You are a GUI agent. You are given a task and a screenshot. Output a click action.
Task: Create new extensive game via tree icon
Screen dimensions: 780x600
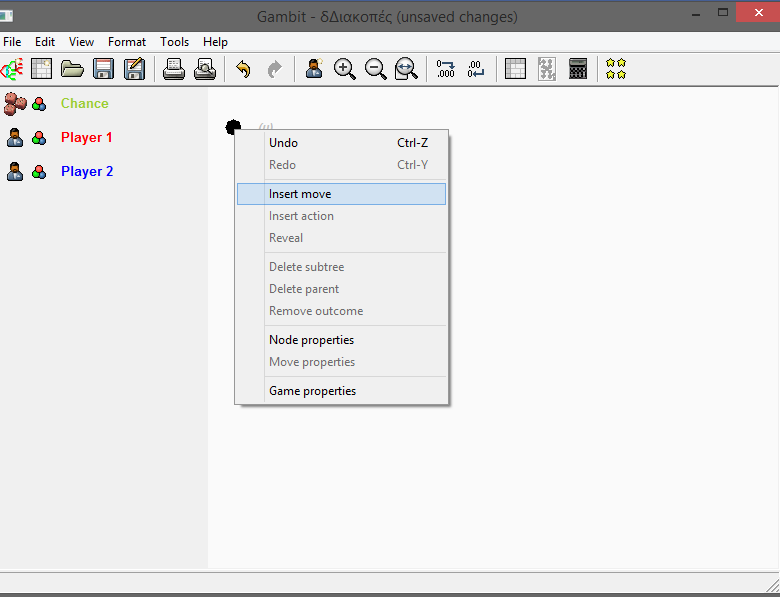coord(12,69)
